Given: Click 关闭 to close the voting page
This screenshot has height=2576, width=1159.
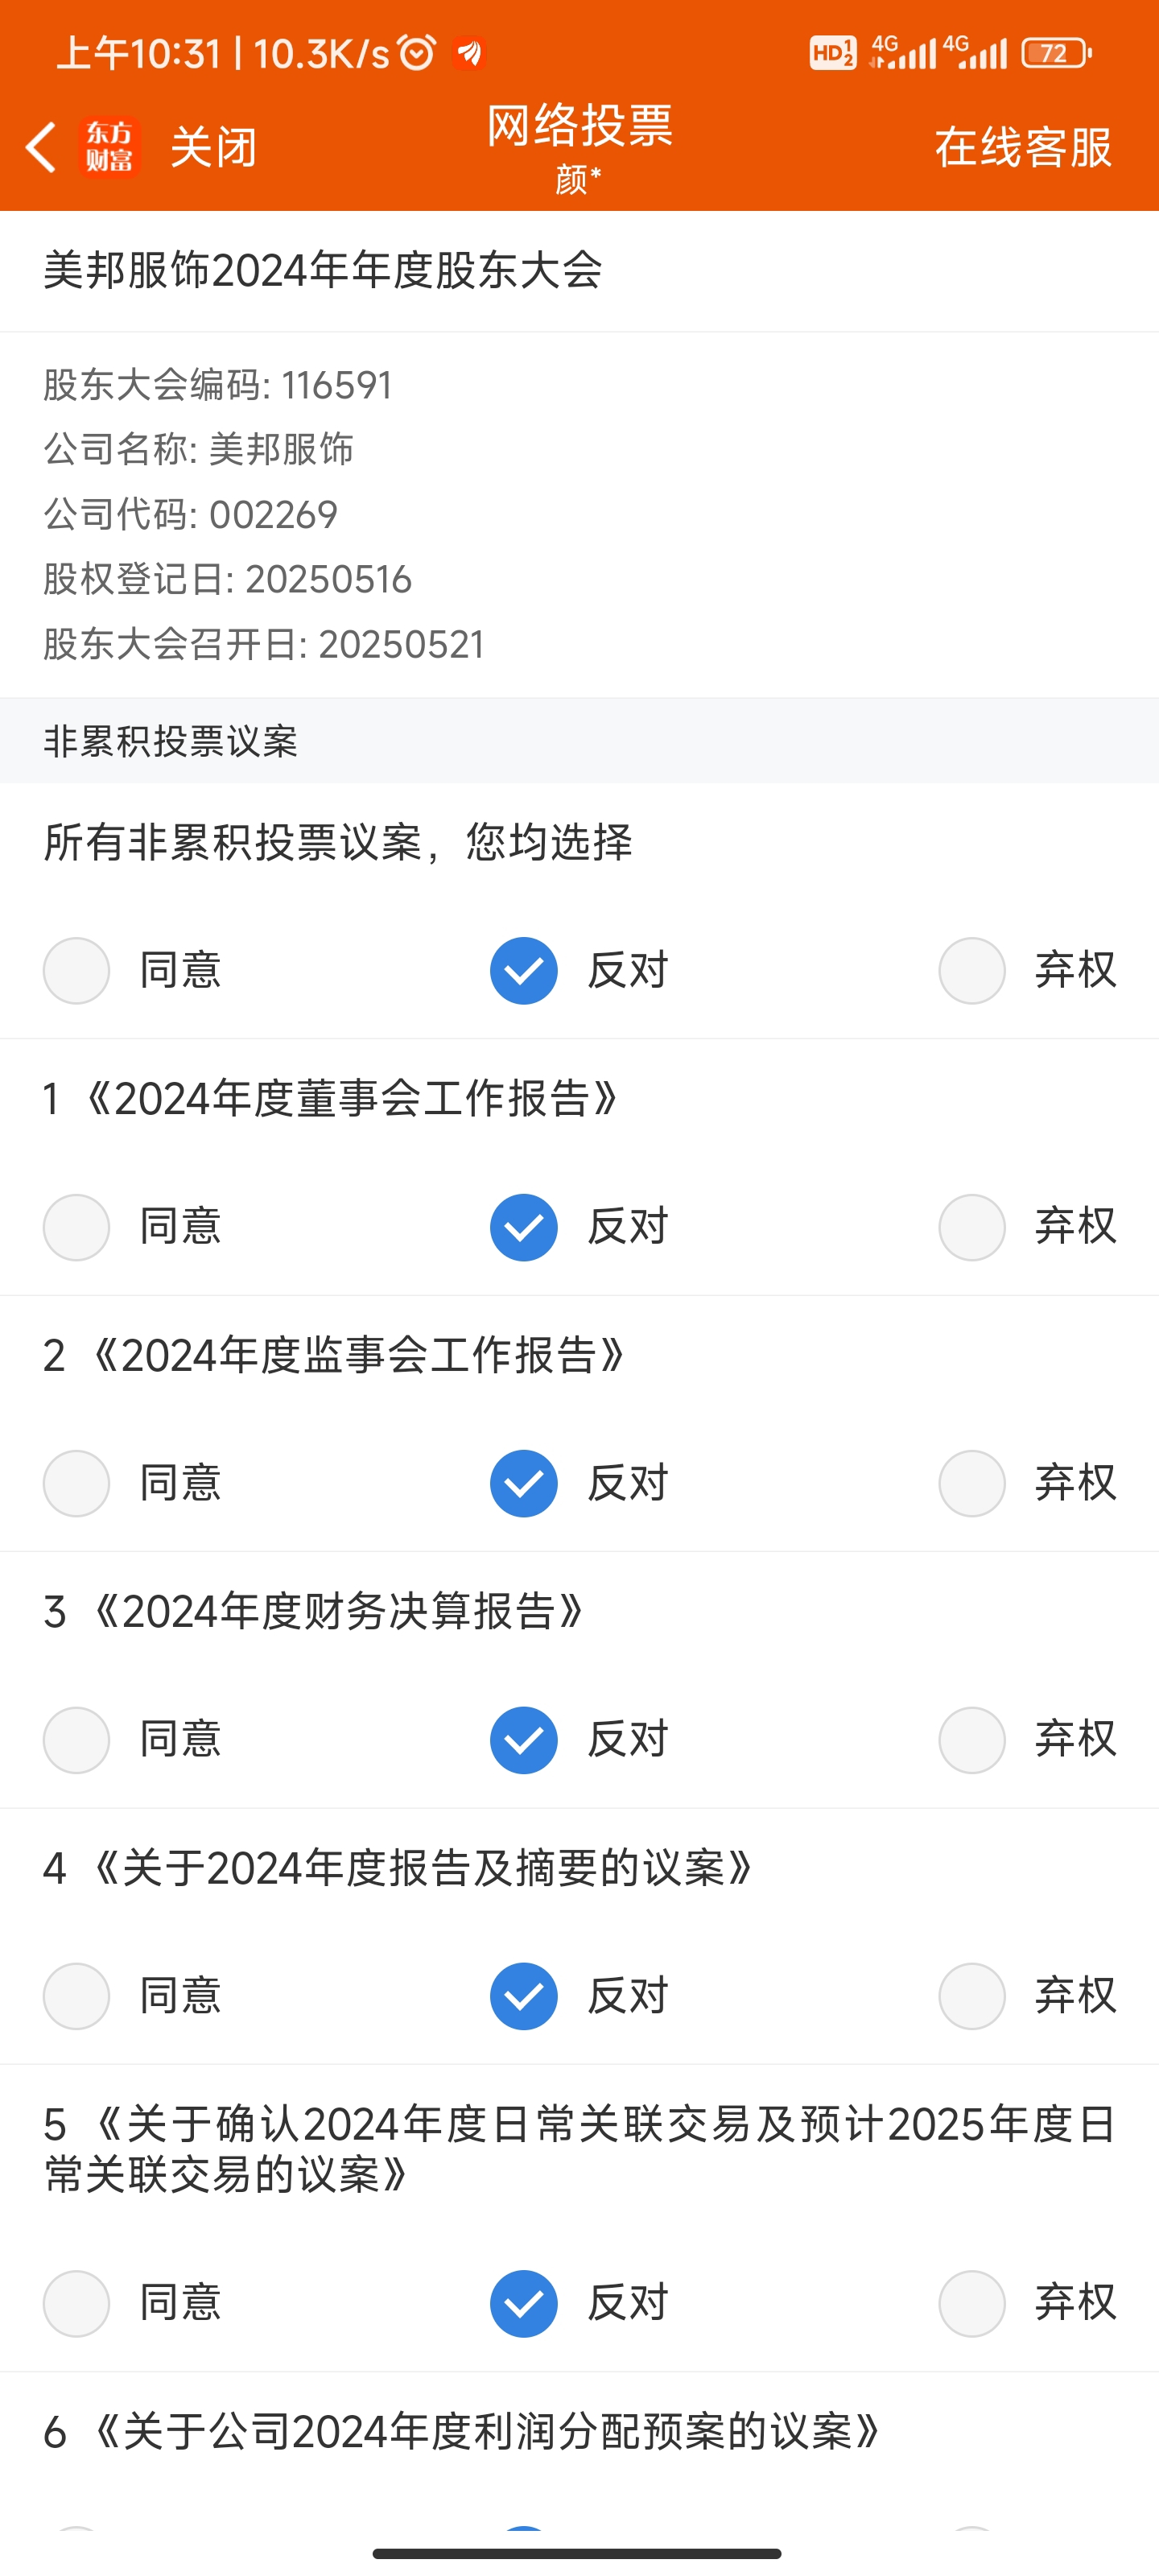Looking at the screenshot, I should [213, 148].
